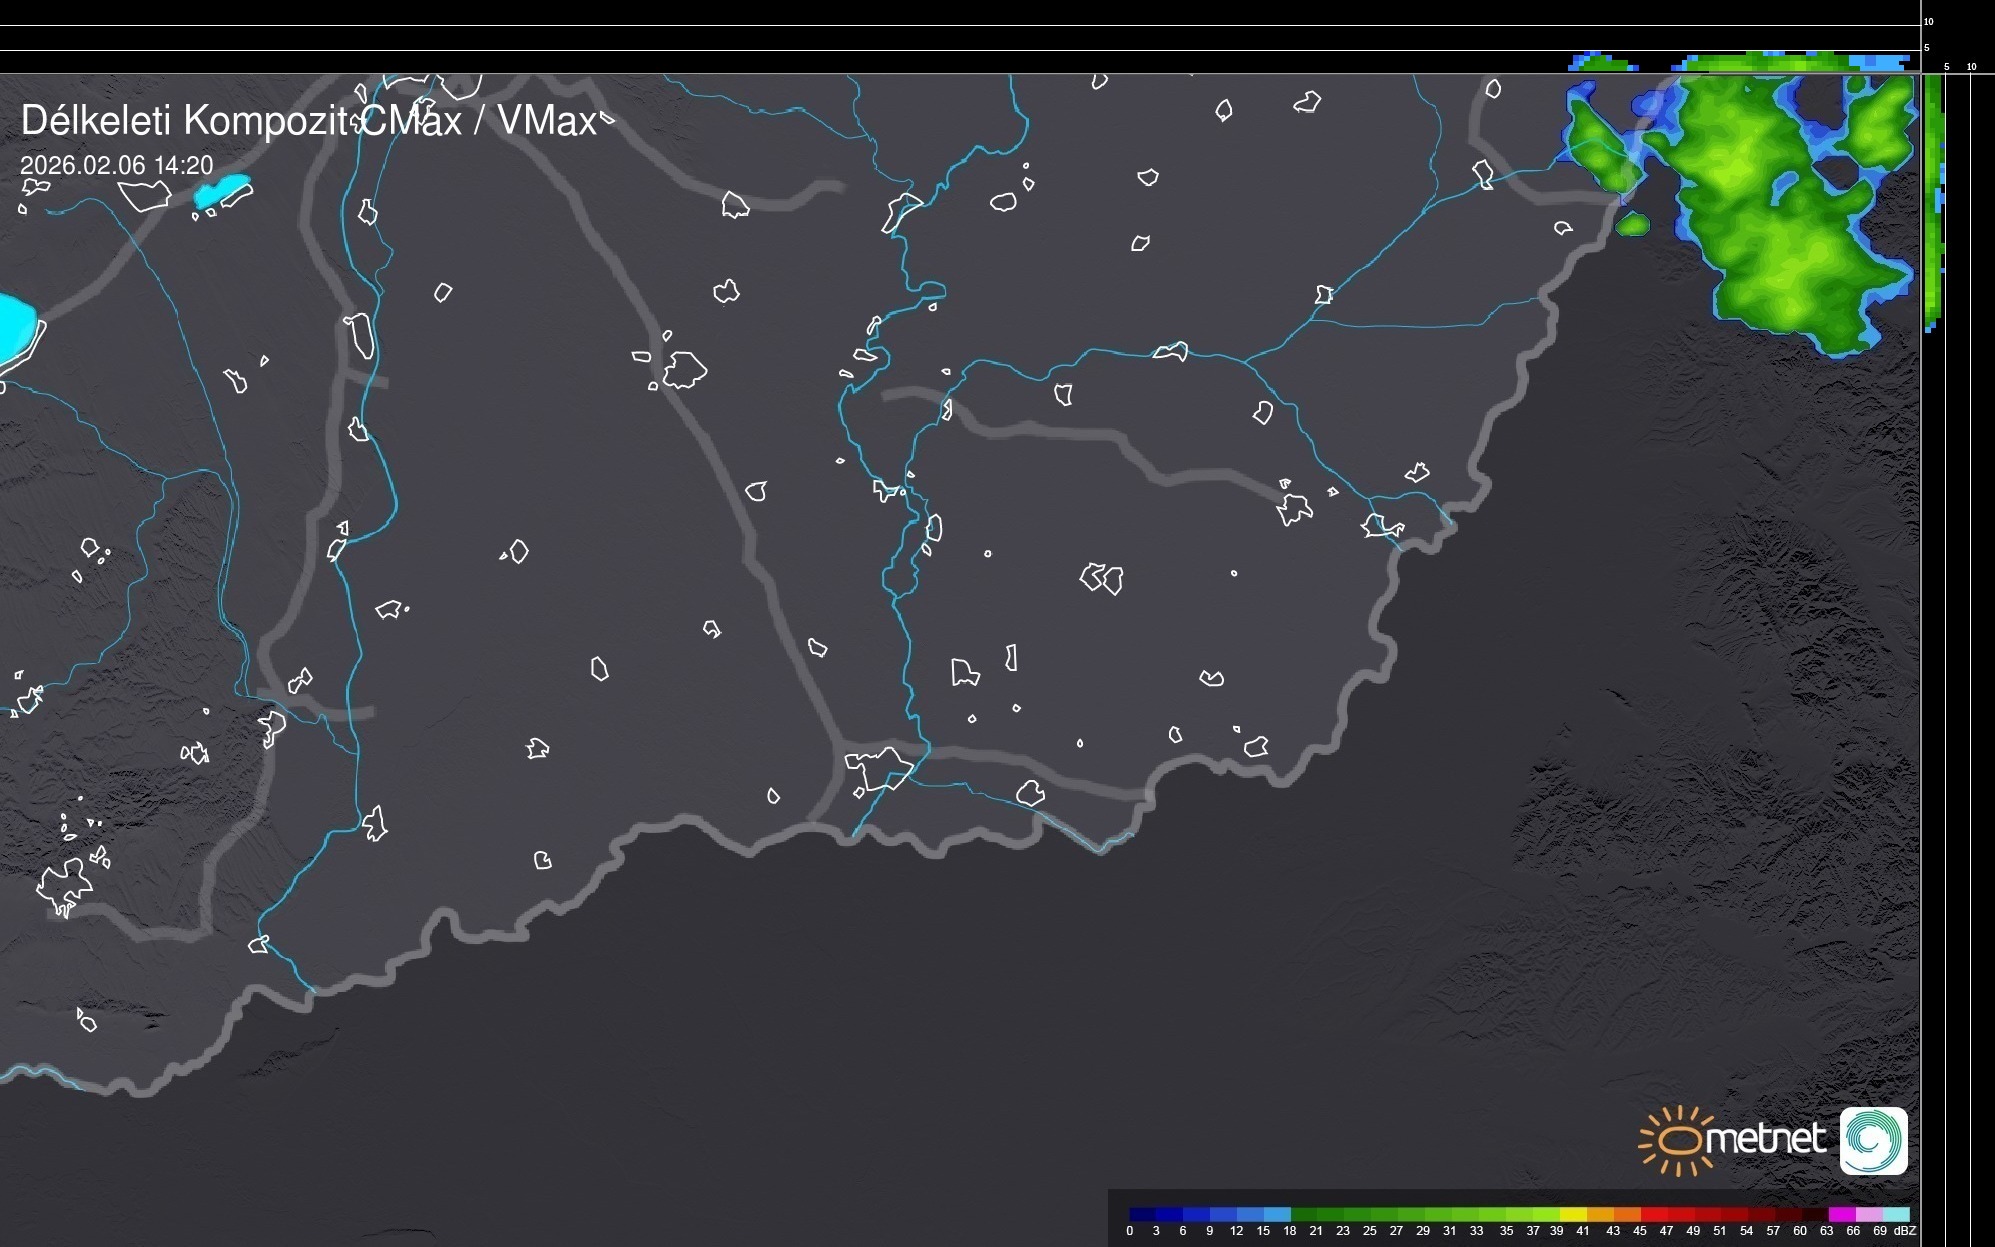The width and height of the screenshot is (1995, 1247).
Task: Click the 18 value label in legend
Action: coord(1290,1231)
